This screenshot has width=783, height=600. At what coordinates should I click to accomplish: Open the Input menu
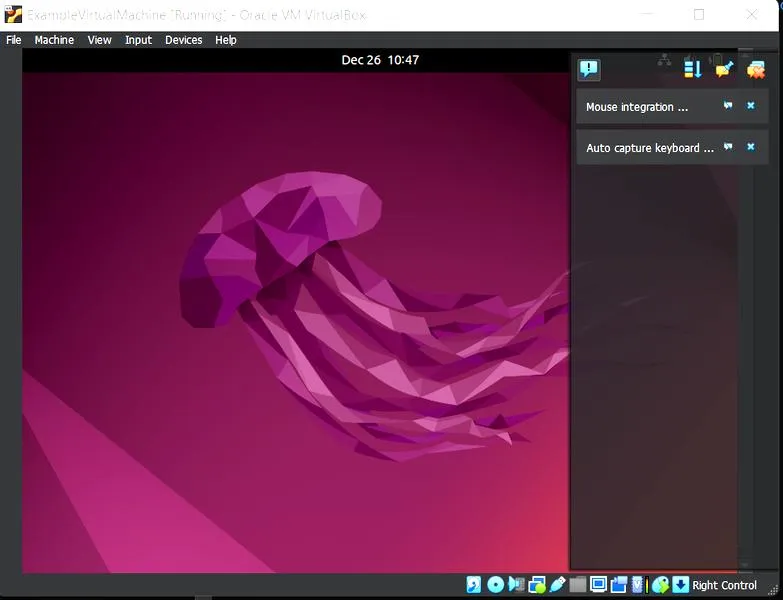[138, 40]
